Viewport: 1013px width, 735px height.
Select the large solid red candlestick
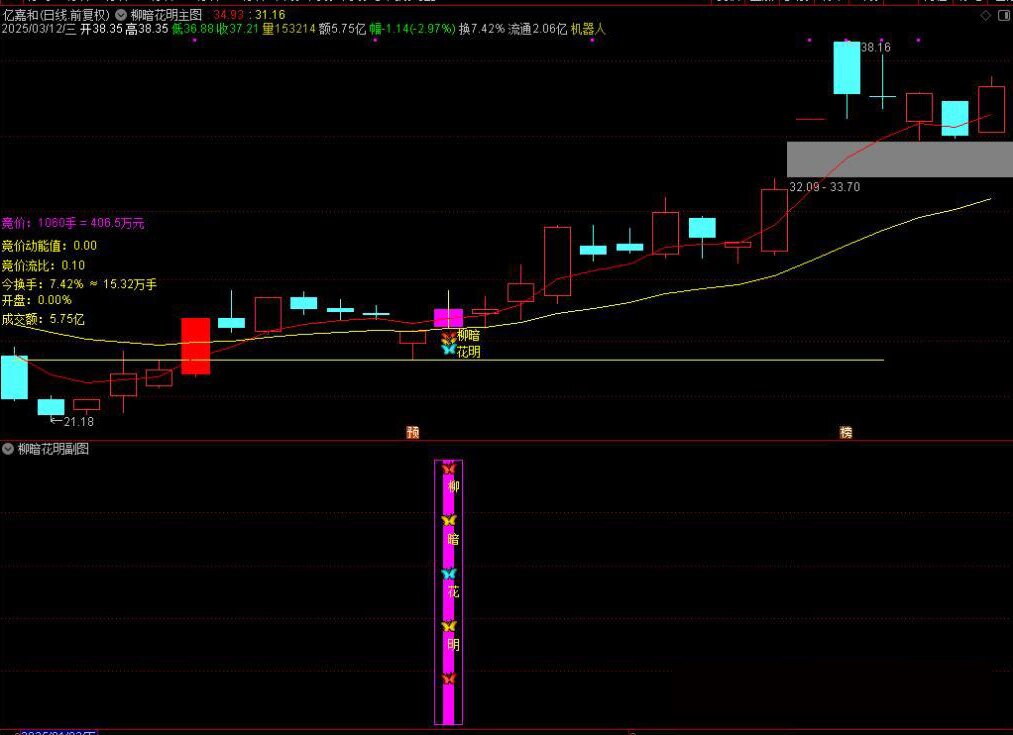[195, 346]
